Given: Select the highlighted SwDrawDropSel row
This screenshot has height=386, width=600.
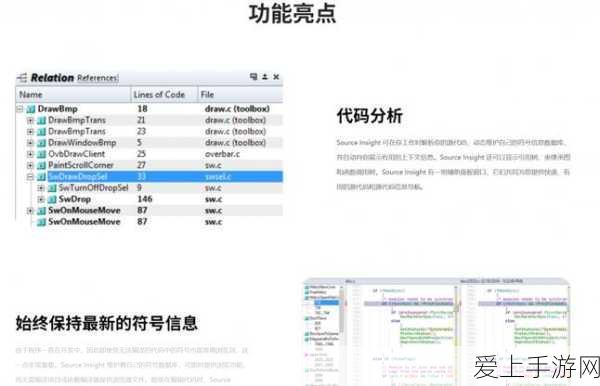Looking at the screenshot, I should (165, 177).
